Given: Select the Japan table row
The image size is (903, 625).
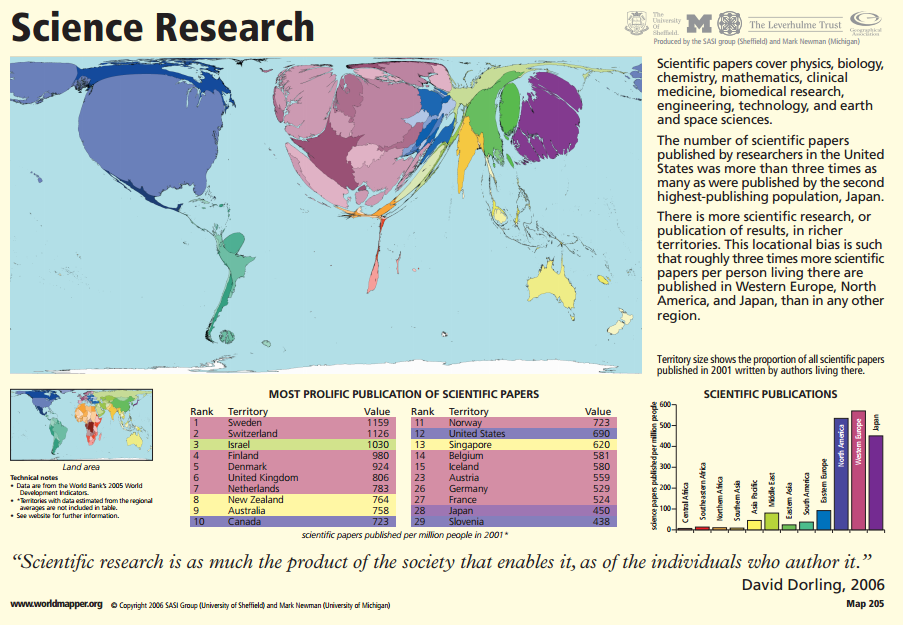Looking at the screenshot, I should click(514, 510).
